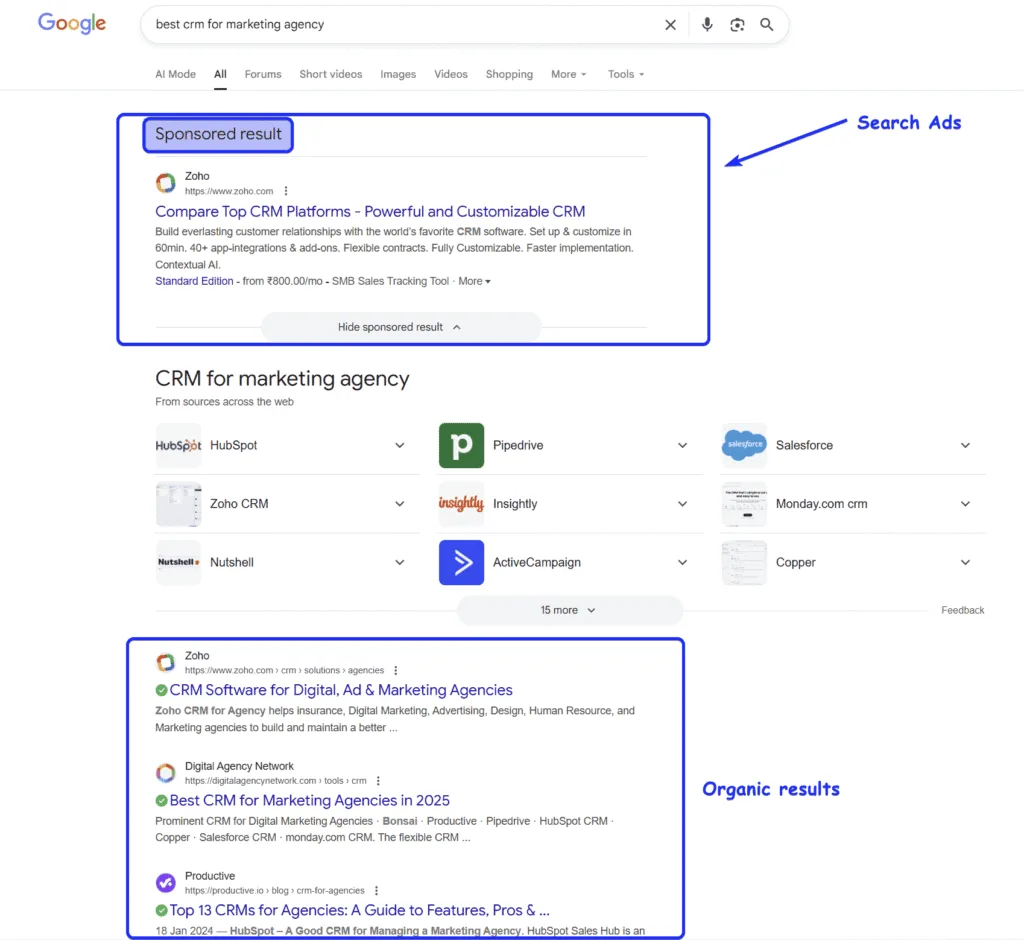The height and width of the screenshot is (940, 1024).
Task: Collapse the ad via Hide sponsored result
Action: pos(400,327)
